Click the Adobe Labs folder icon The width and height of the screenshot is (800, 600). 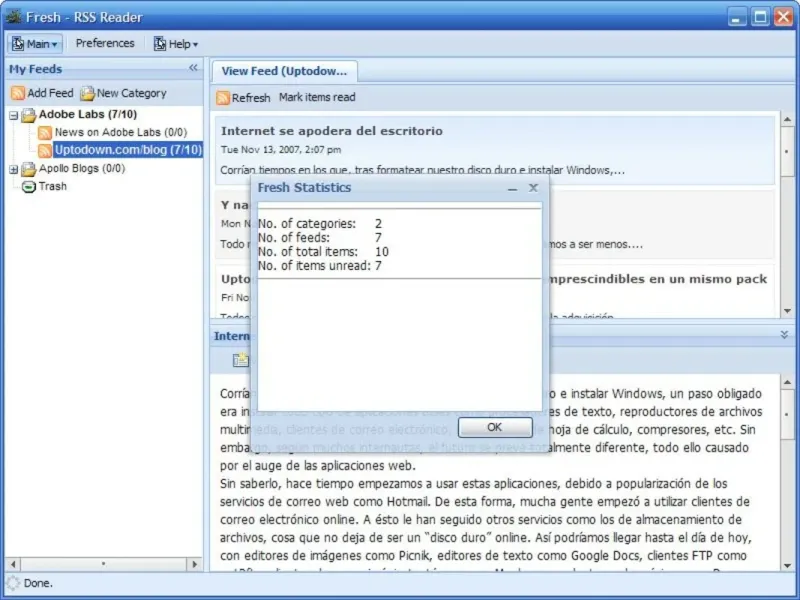tap(29, 115)
